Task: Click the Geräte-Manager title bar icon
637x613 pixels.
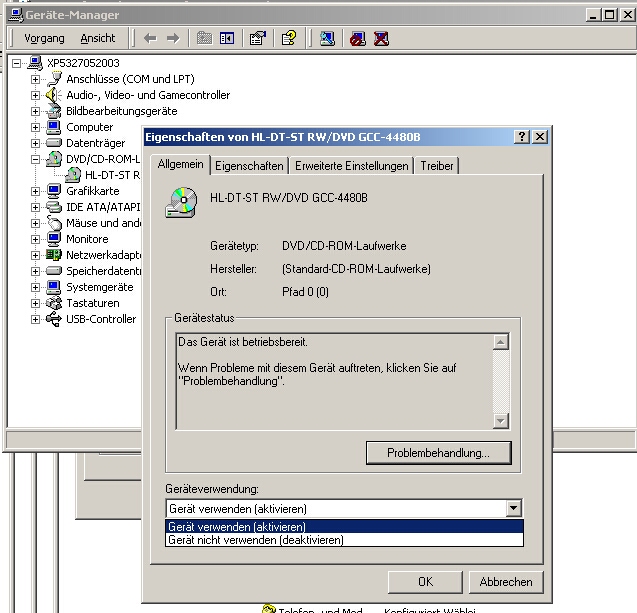Action: click(15, 15)
